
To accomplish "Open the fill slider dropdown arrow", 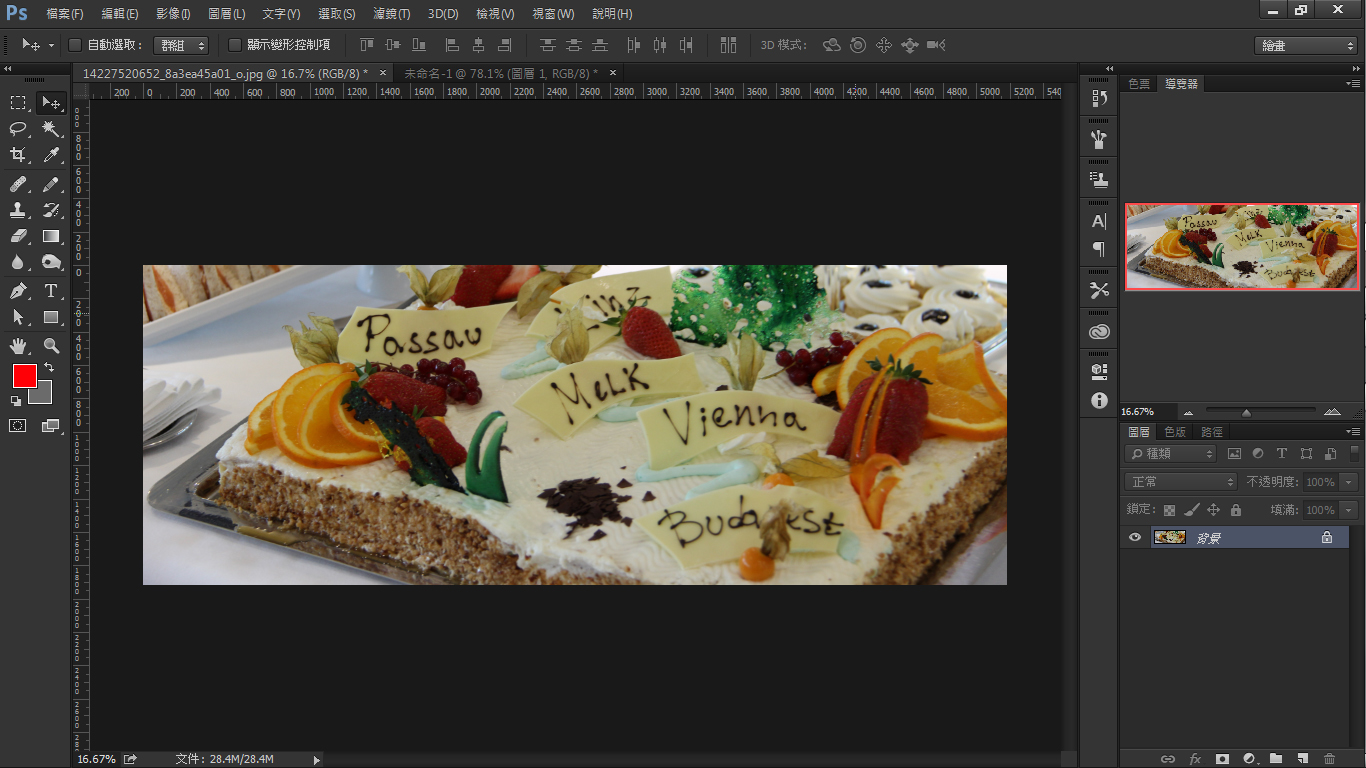I will tap(1349, 510).
